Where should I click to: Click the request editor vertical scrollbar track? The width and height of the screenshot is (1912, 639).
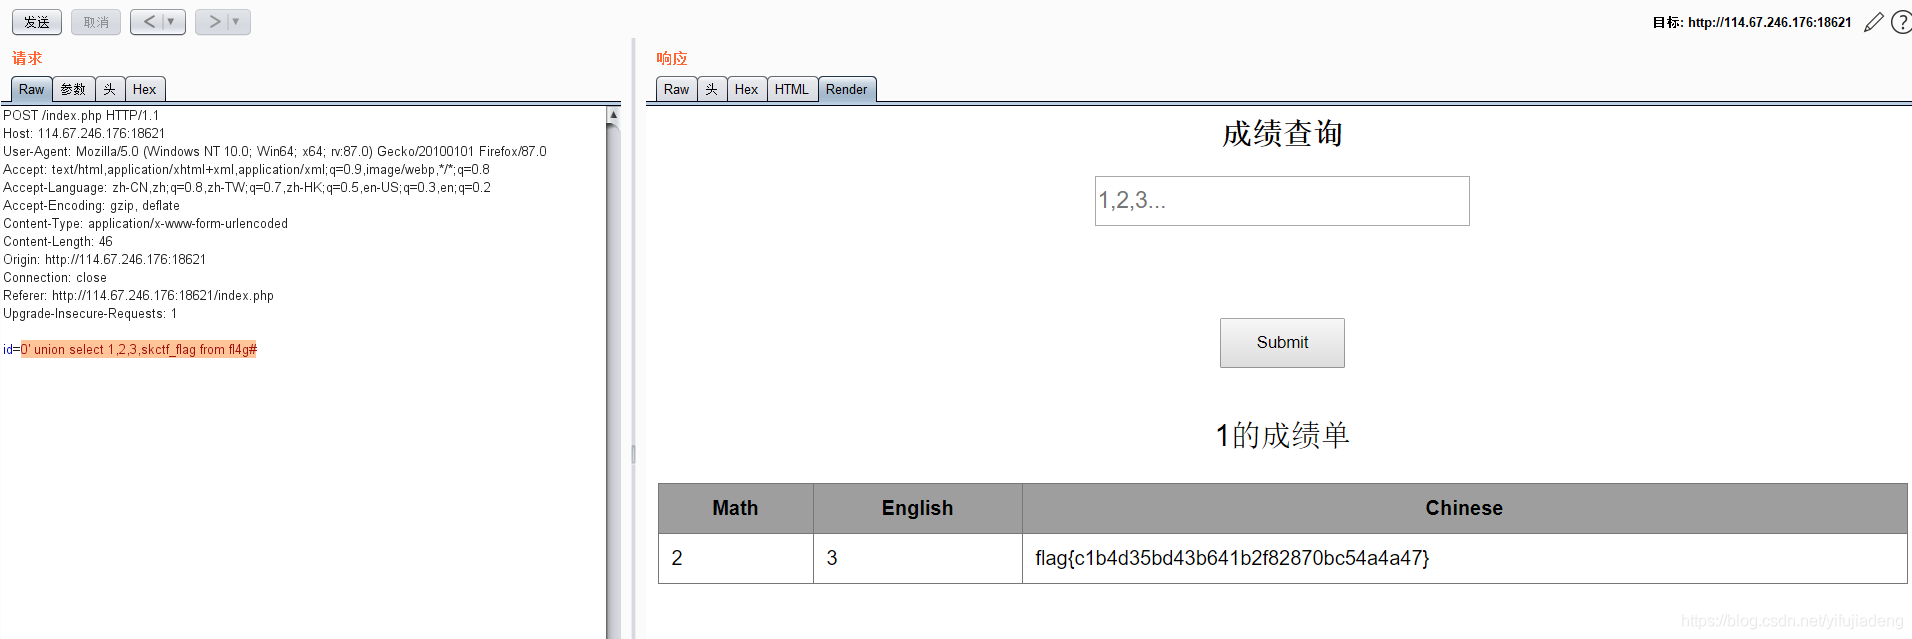pos(613,380)
